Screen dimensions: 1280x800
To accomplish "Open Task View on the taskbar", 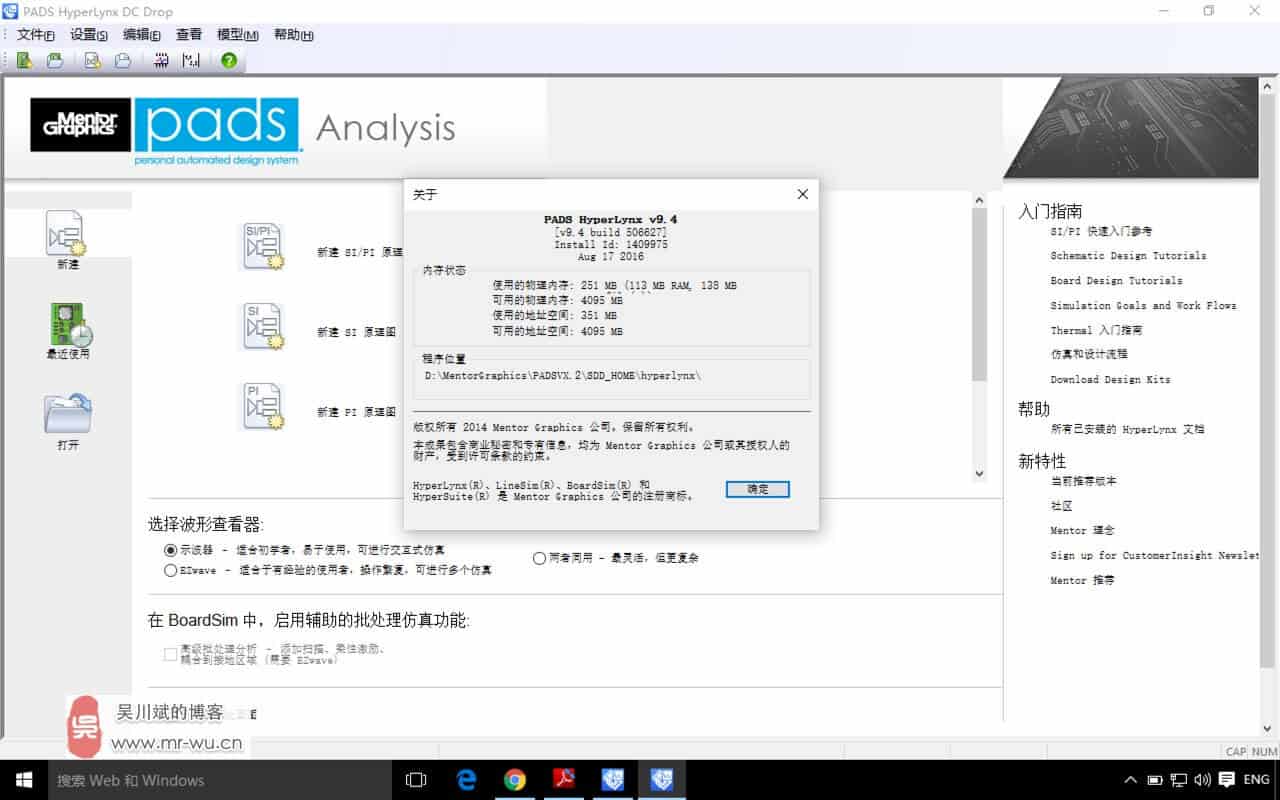I will [x=416, y=780].
